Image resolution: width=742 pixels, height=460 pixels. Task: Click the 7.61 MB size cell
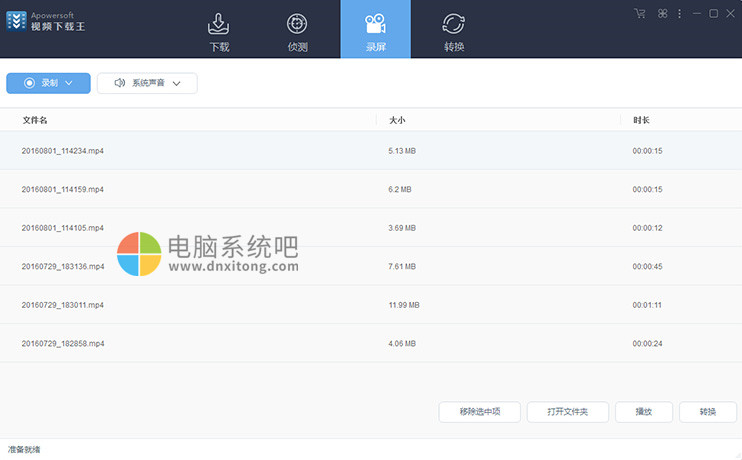coord(402,266)
